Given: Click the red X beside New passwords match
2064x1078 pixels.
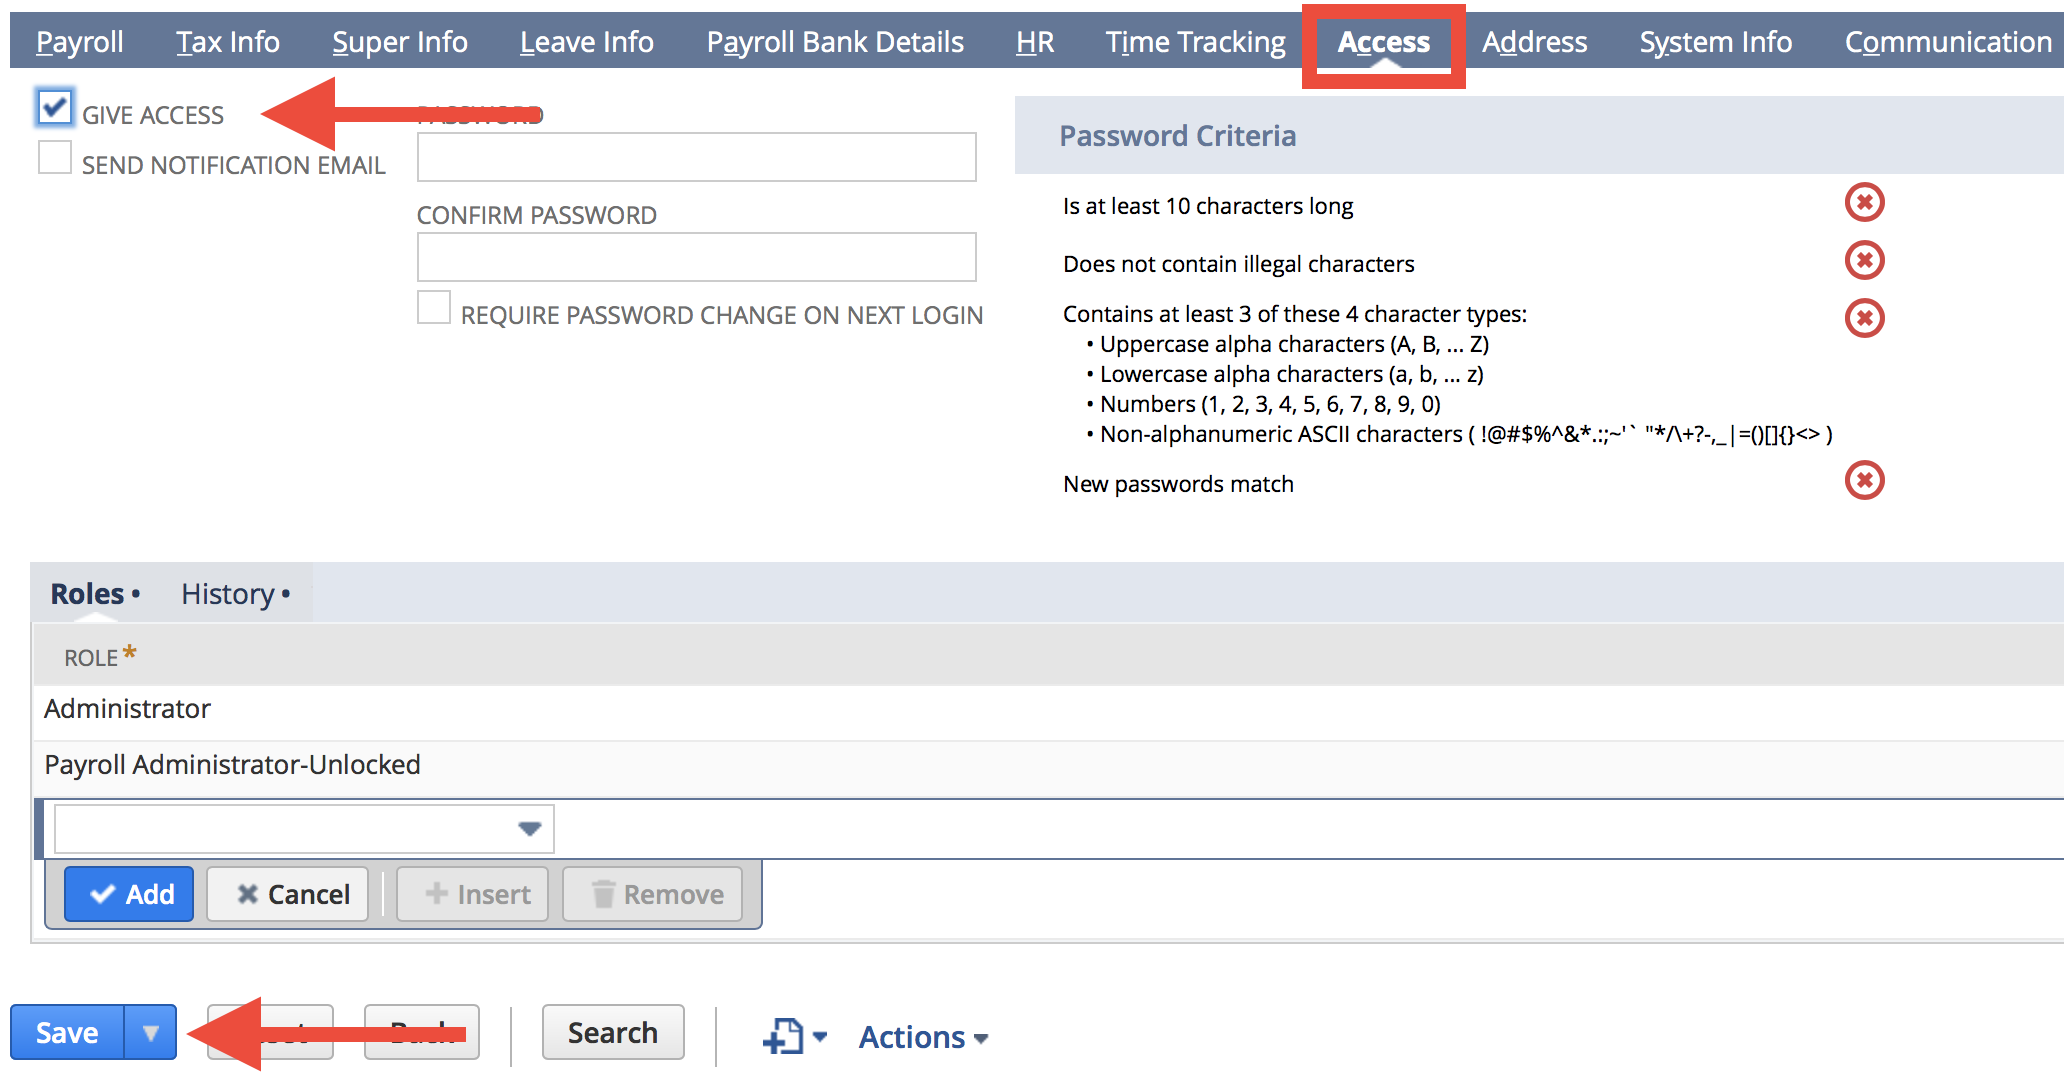Looking at the screenshot, I should 1864,481.
